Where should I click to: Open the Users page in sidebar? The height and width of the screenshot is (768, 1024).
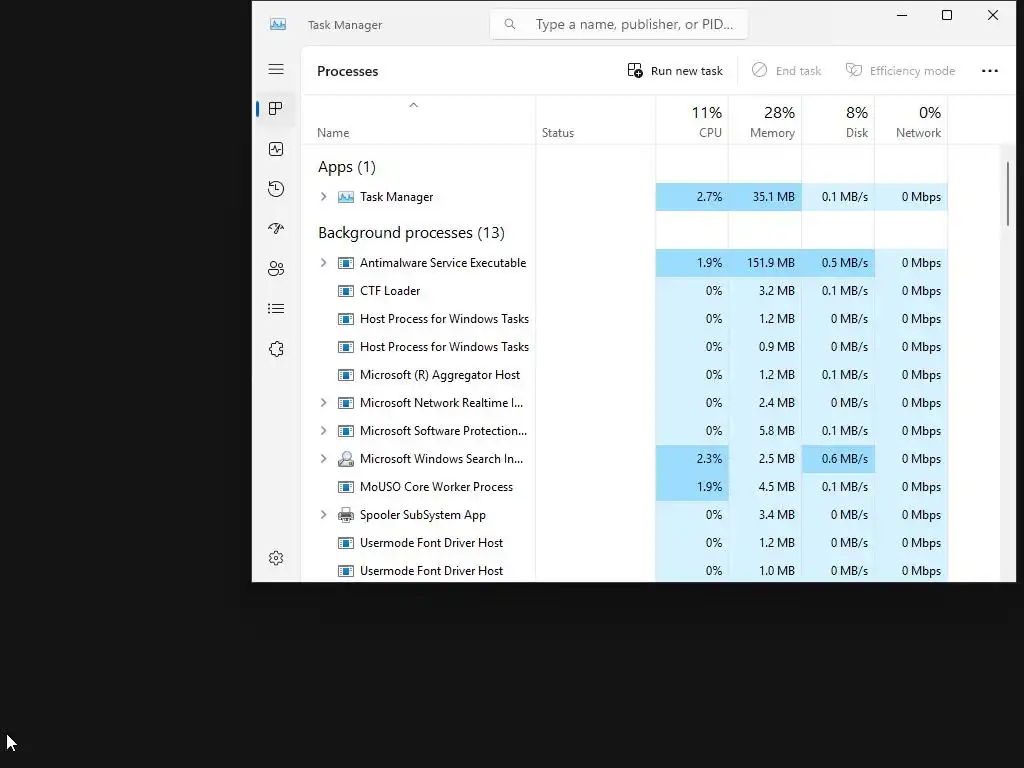click(x=276, y=268)
